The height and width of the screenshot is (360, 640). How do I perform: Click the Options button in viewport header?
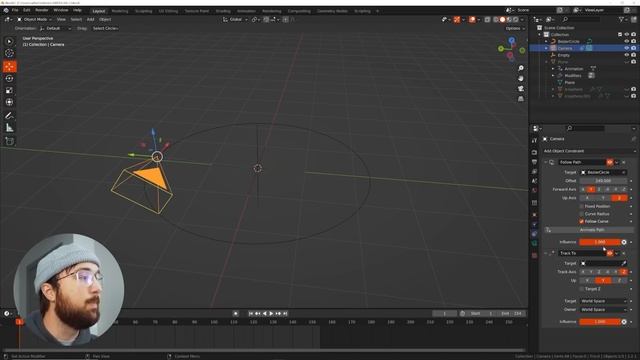(515, 29)
